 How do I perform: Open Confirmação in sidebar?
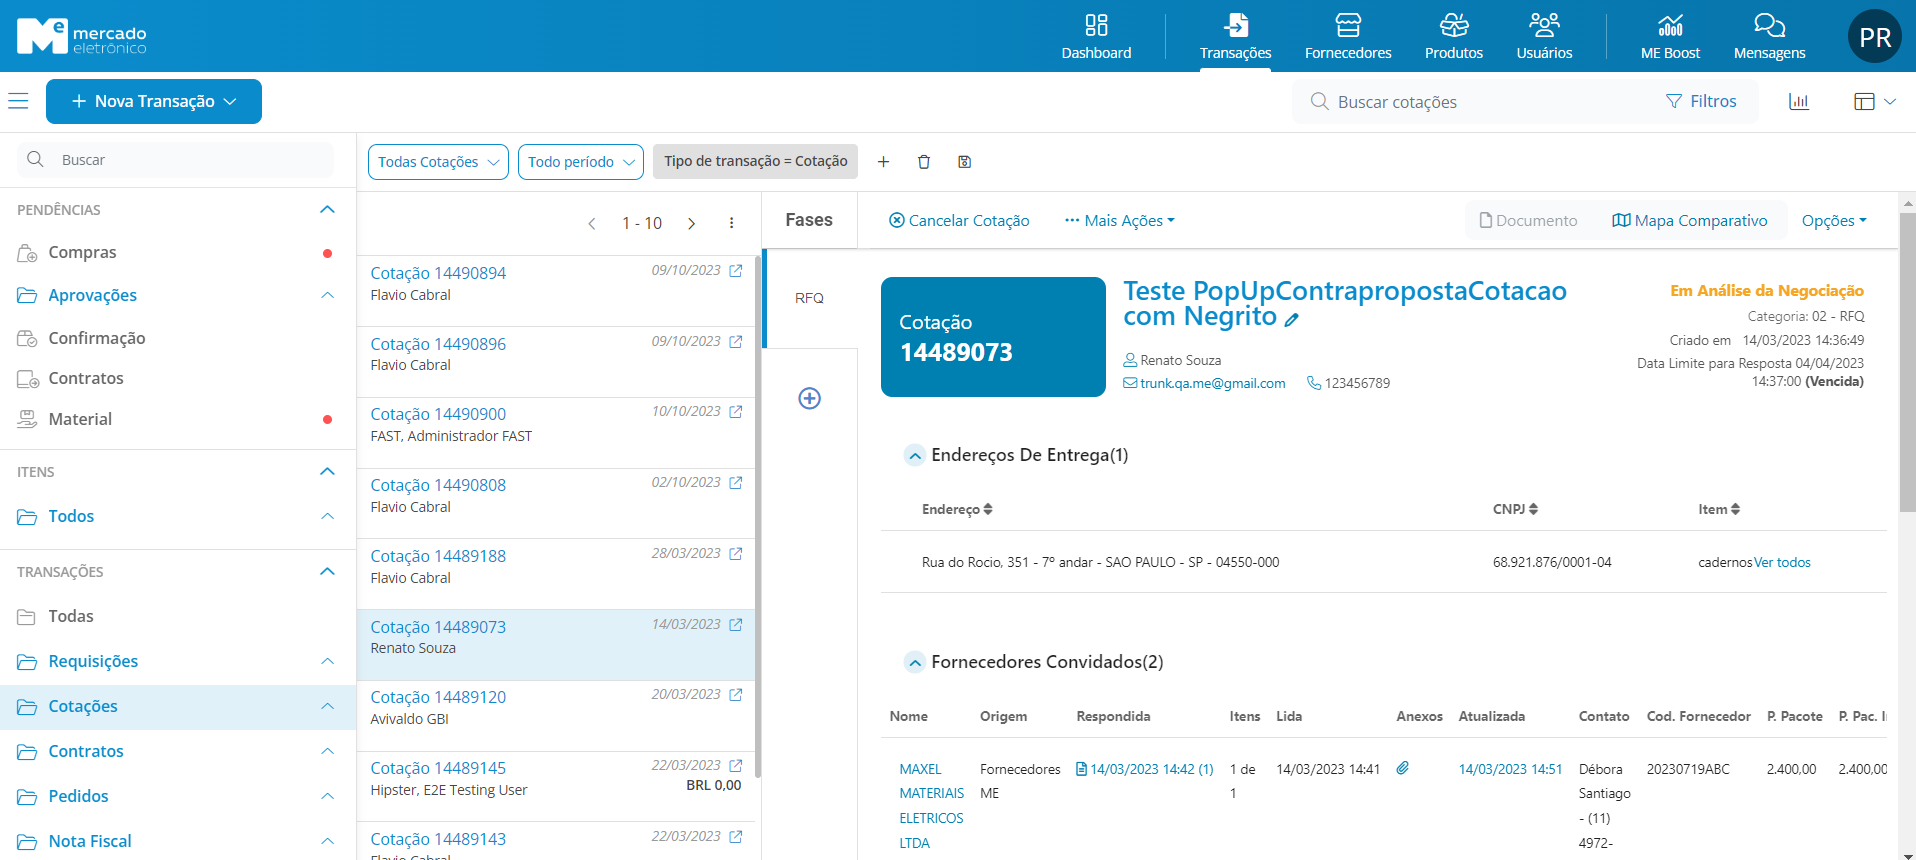(96, 338)
